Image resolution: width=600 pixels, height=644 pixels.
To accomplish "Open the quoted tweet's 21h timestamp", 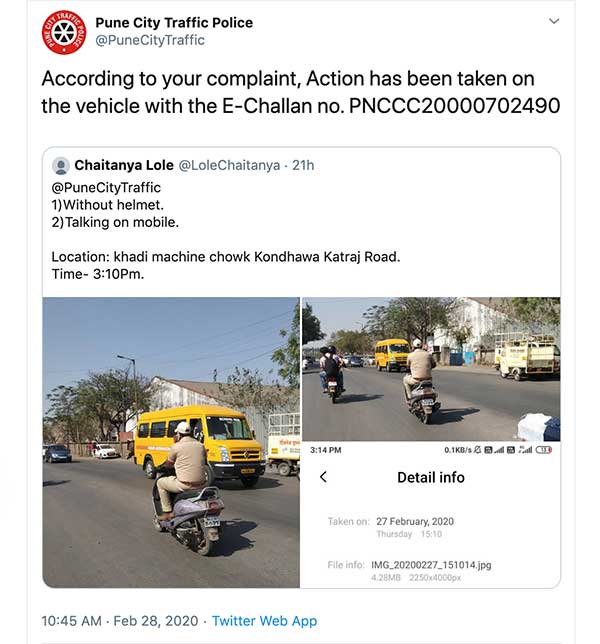I will (303, 165).
